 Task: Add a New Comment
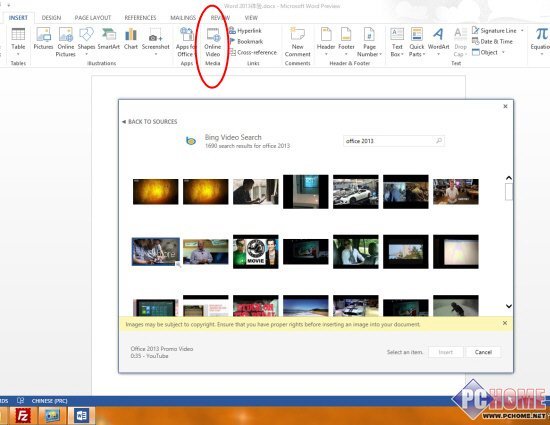297,42
